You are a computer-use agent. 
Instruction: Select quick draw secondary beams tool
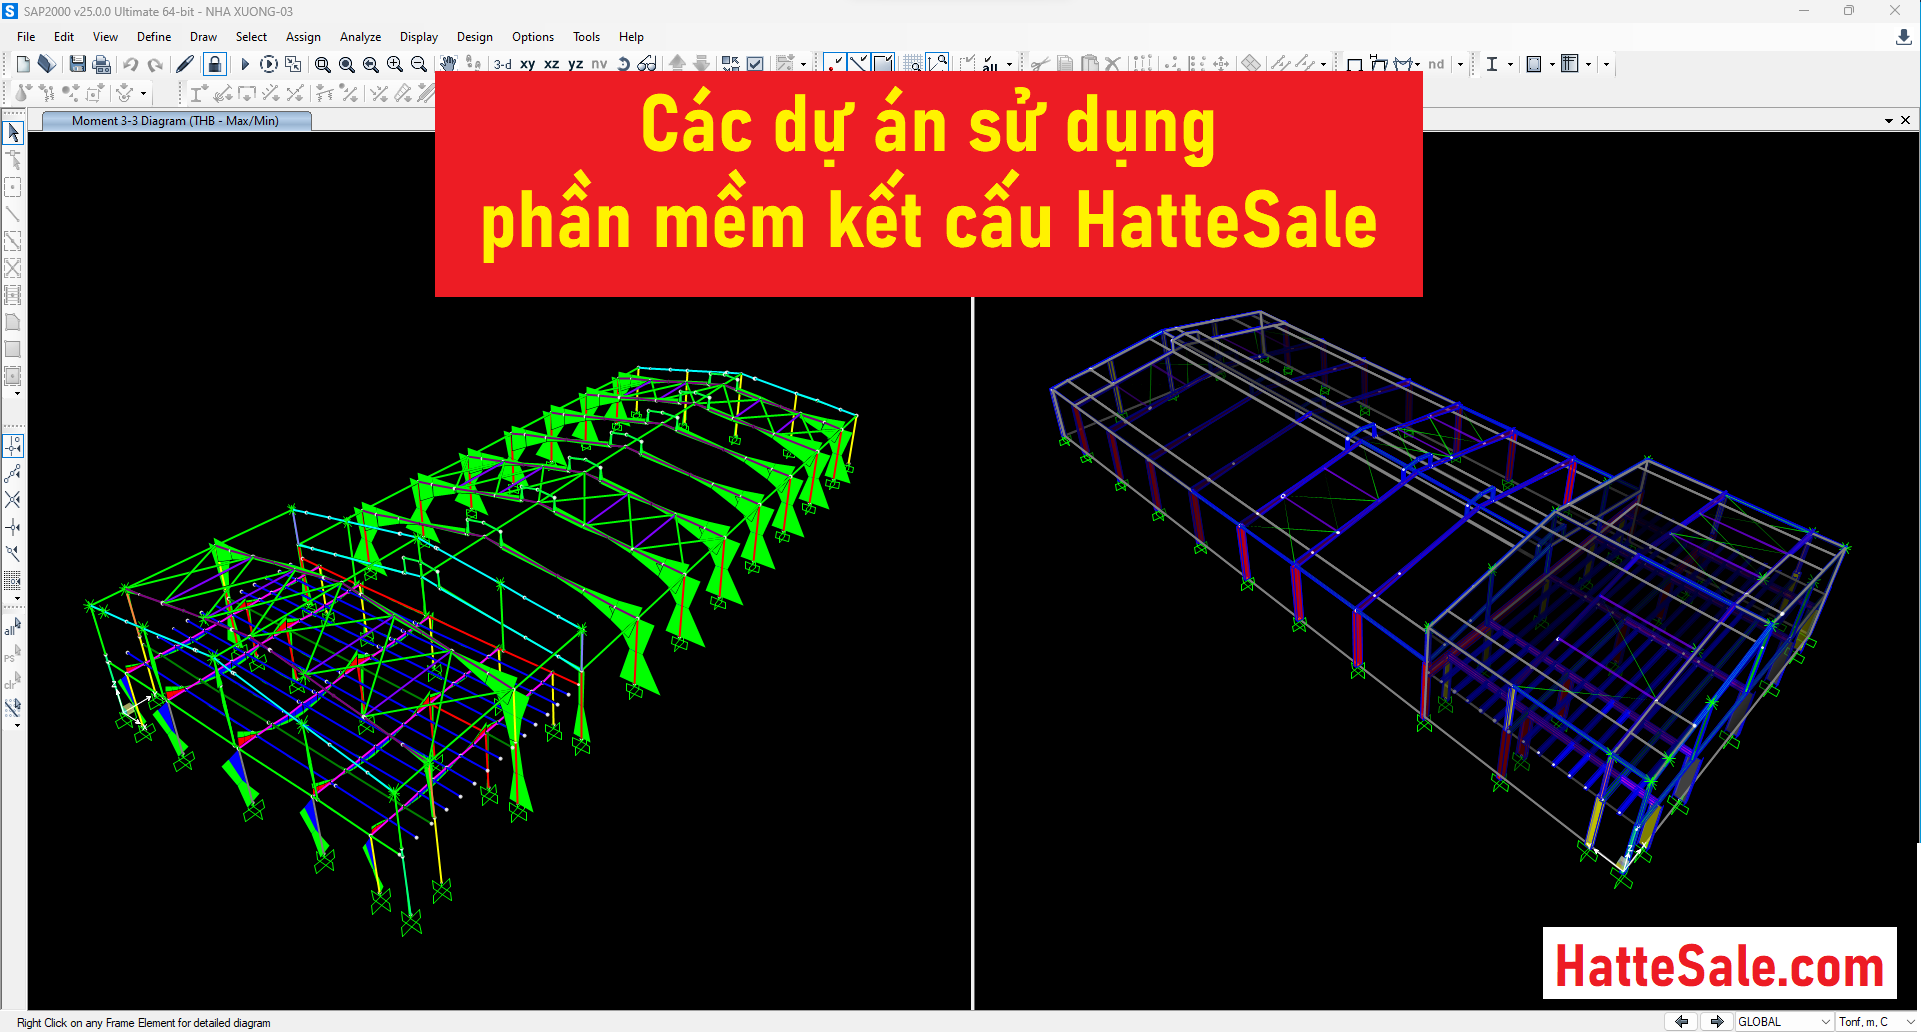13,295
